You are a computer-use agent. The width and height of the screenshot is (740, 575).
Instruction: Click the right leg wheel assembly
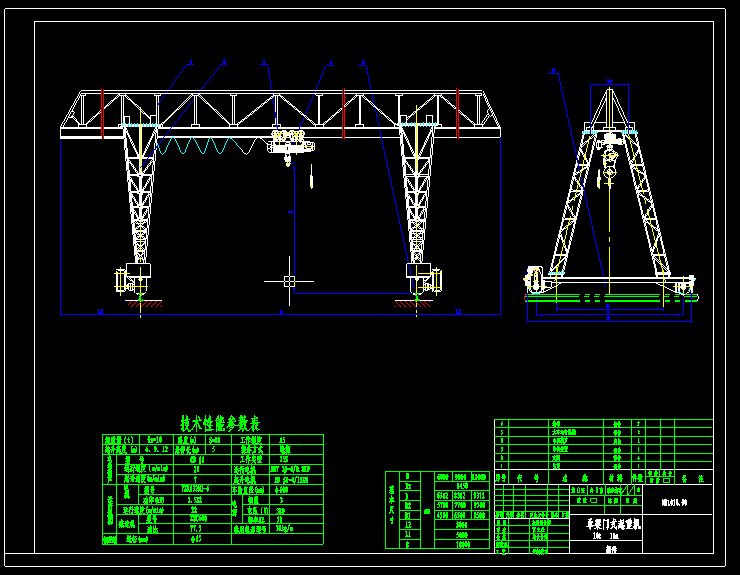click(x=423, y=278)
